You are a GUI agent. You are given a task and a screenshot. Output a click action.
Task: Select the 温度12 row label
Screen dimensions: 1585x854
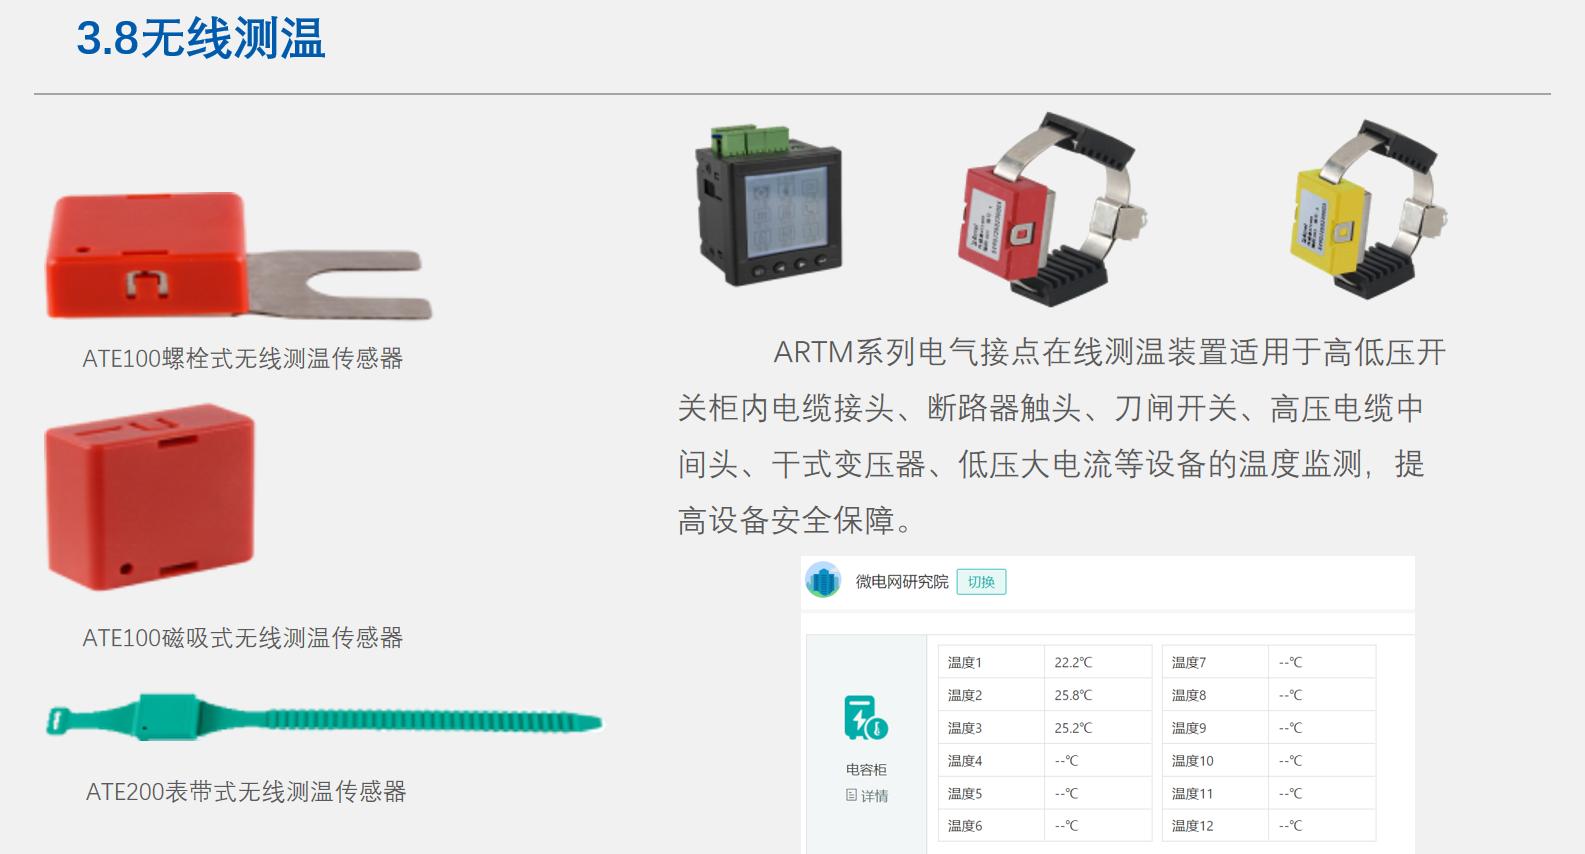[x=1193, y=826]
